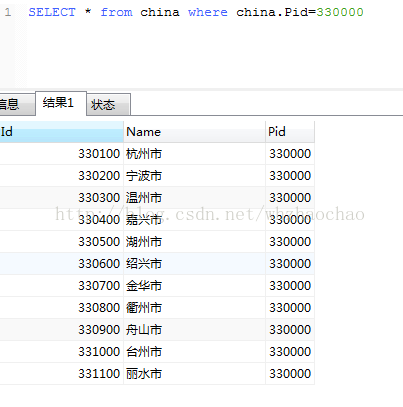Sort by the Name column header

point(194,132)
